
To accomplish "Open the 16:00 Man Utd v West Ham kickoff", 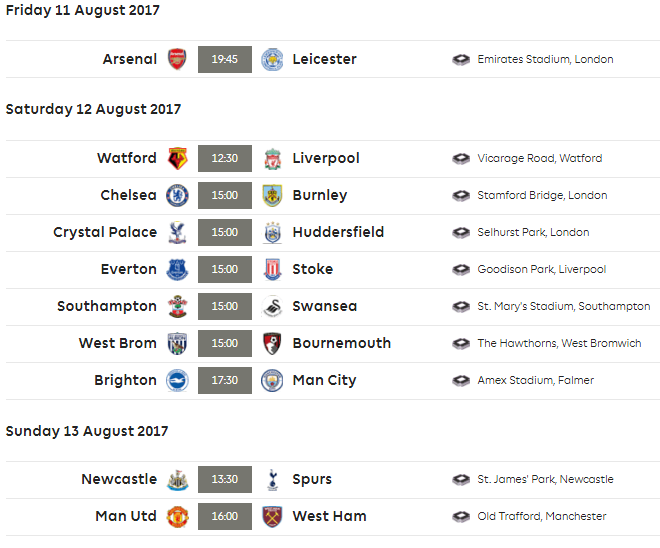I will click(x=225, y=516).
